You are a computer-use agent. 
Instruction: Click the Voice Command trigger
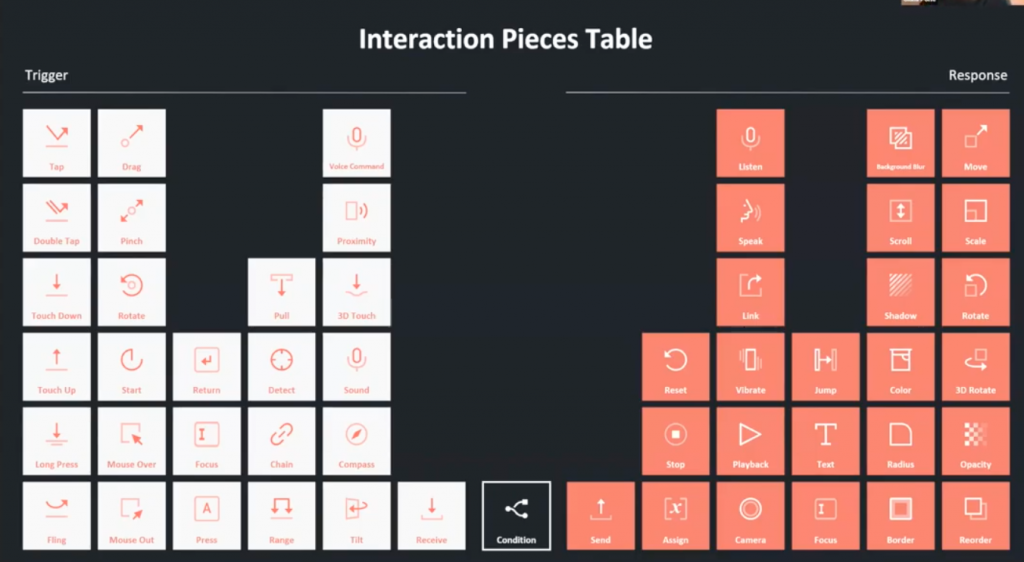click(357, 143)
